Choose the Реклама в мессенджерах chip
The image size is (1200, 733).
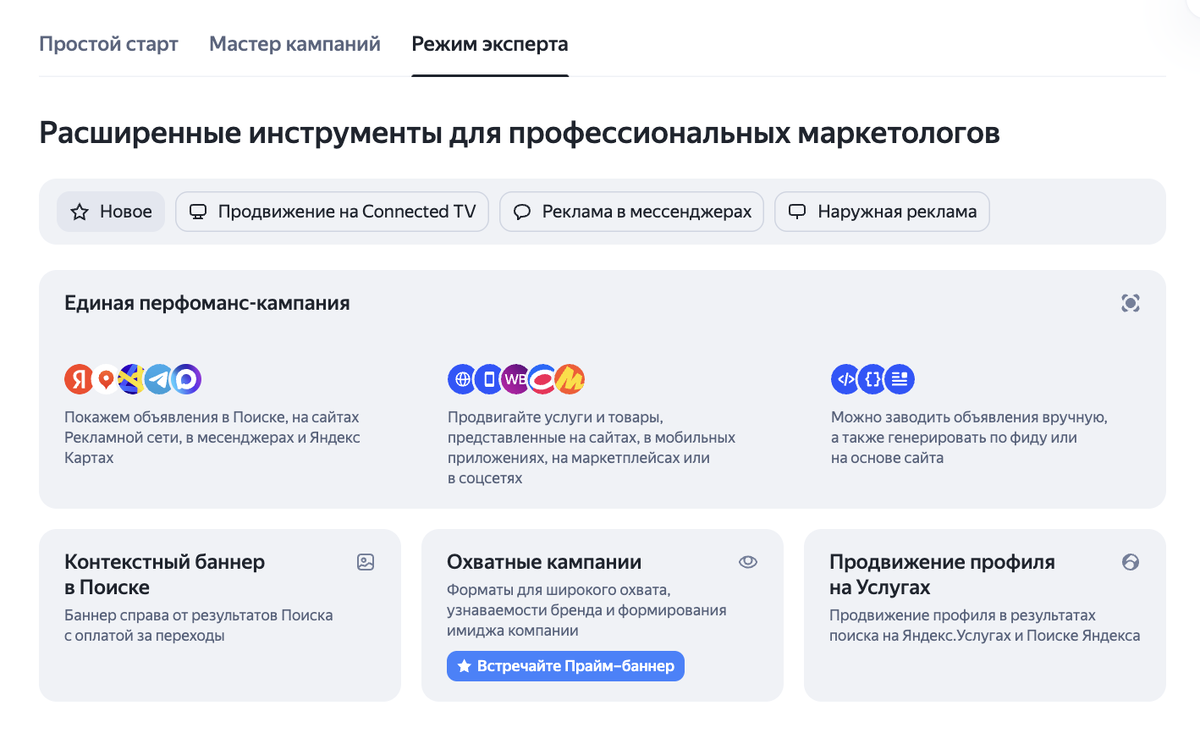(632, 212)
